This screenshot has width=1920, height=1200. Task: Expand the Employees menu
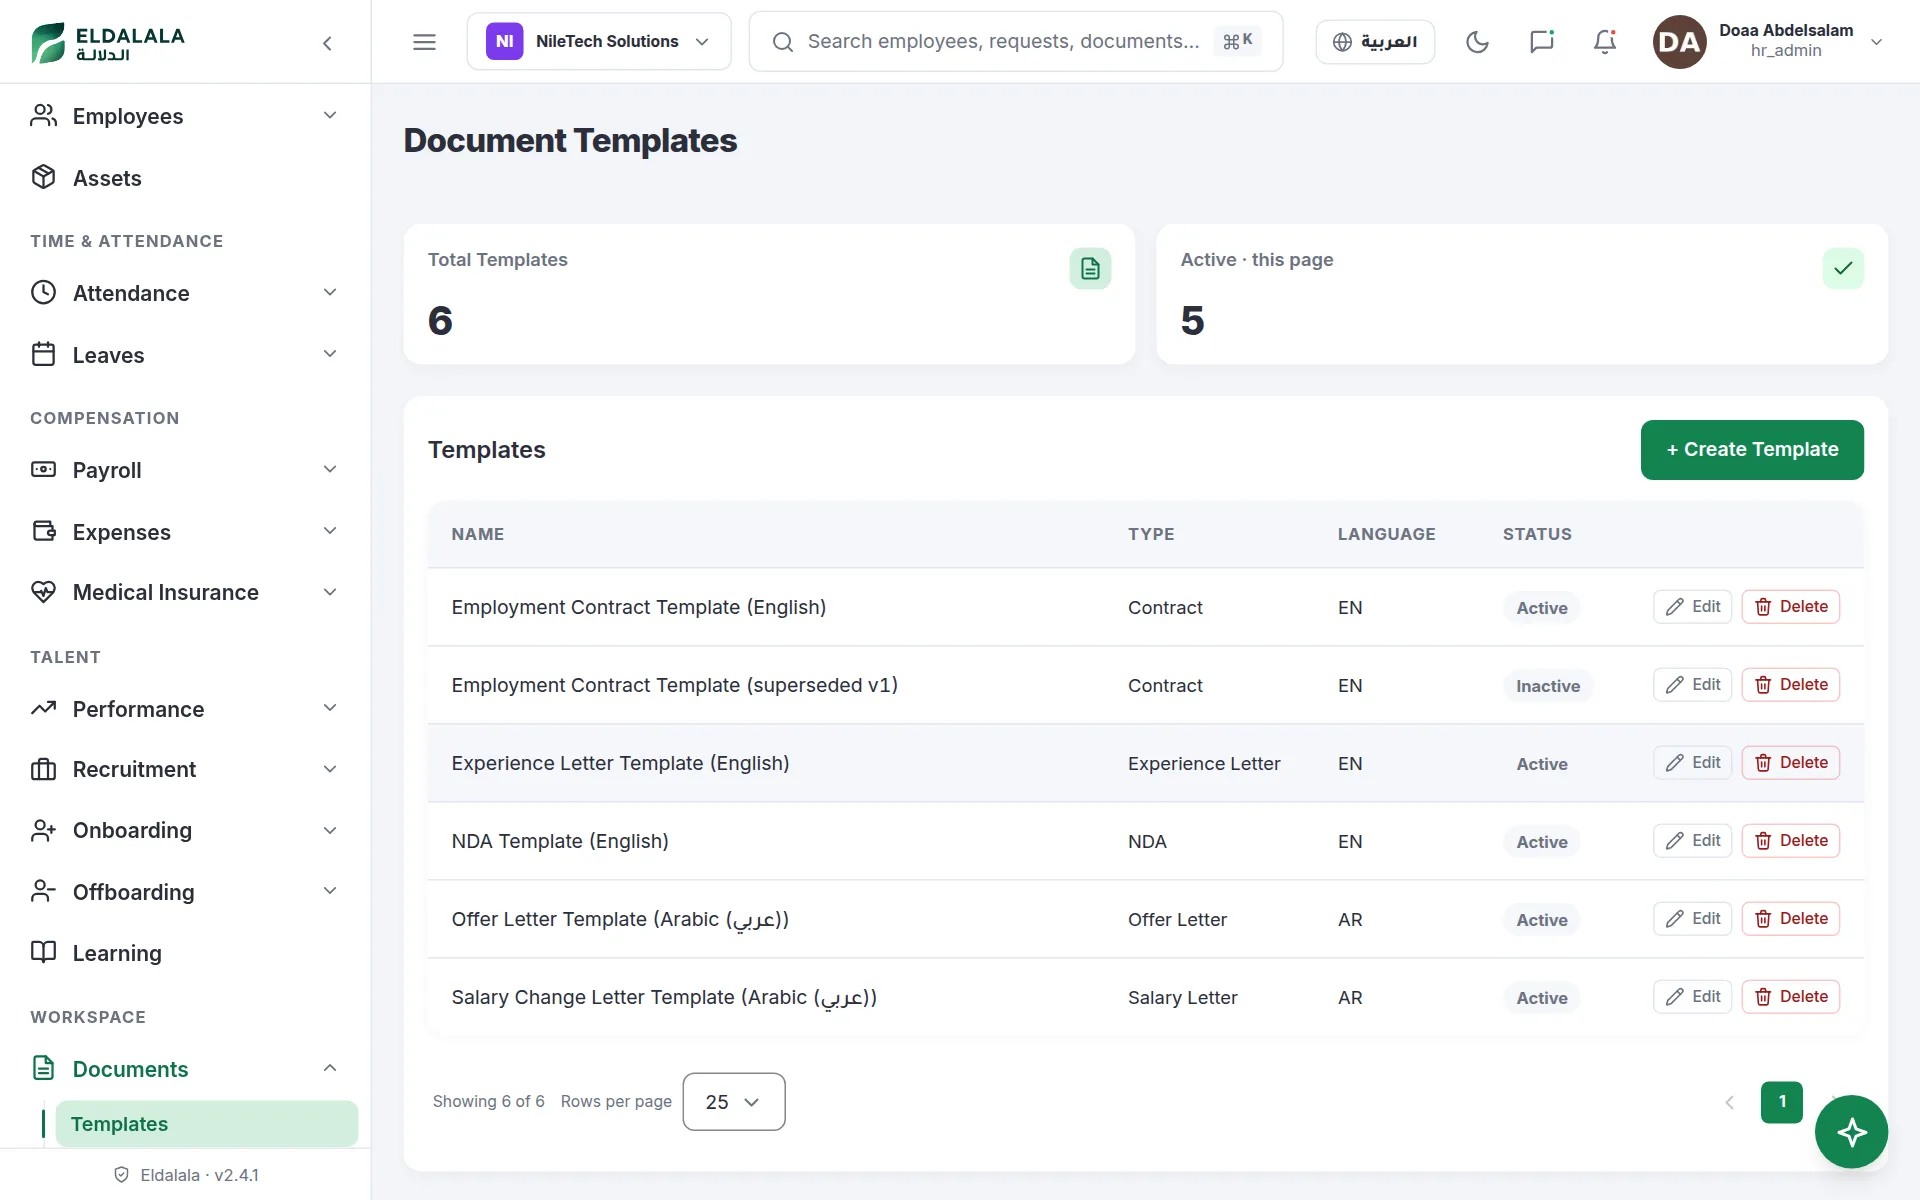coord(185,116)
